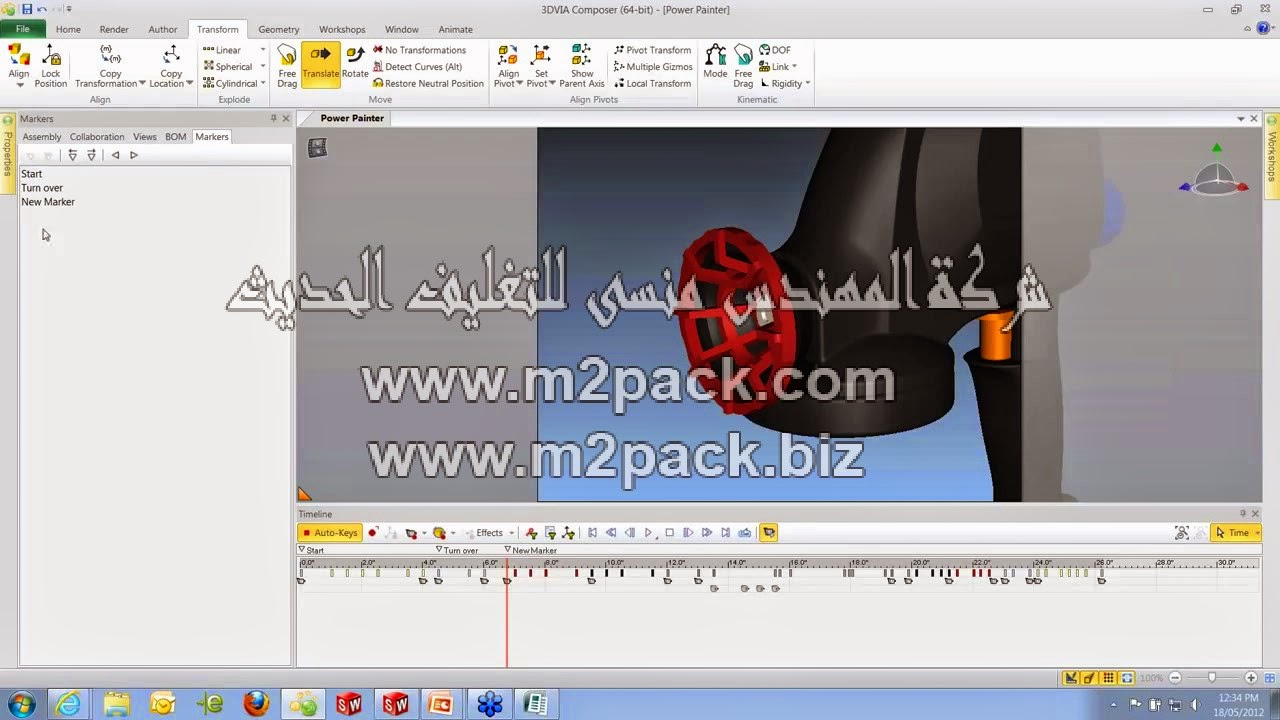Click the view orientation compass in viewport

coord(1214,172)
